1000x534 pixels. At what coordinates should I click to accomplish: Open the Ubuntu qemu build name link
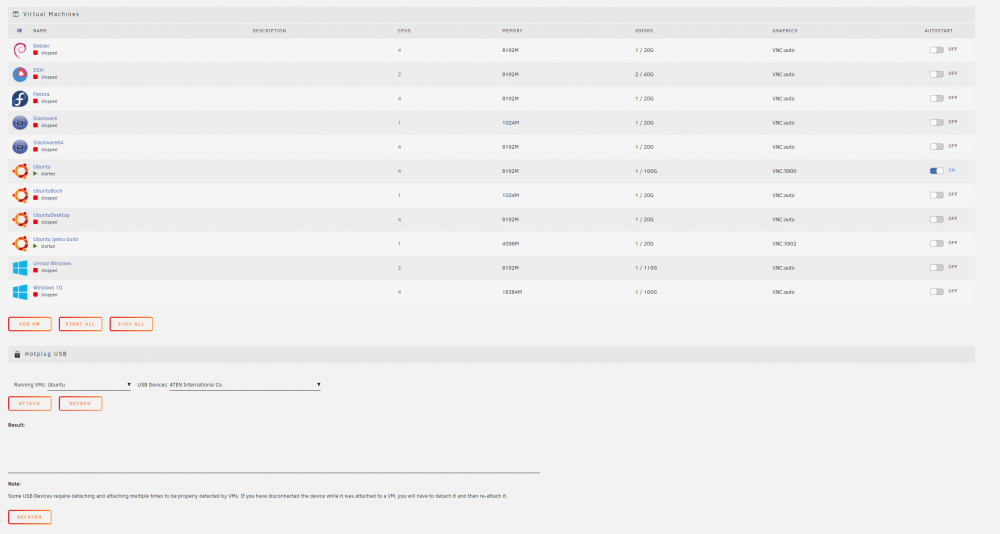click(x=55, y=239)
